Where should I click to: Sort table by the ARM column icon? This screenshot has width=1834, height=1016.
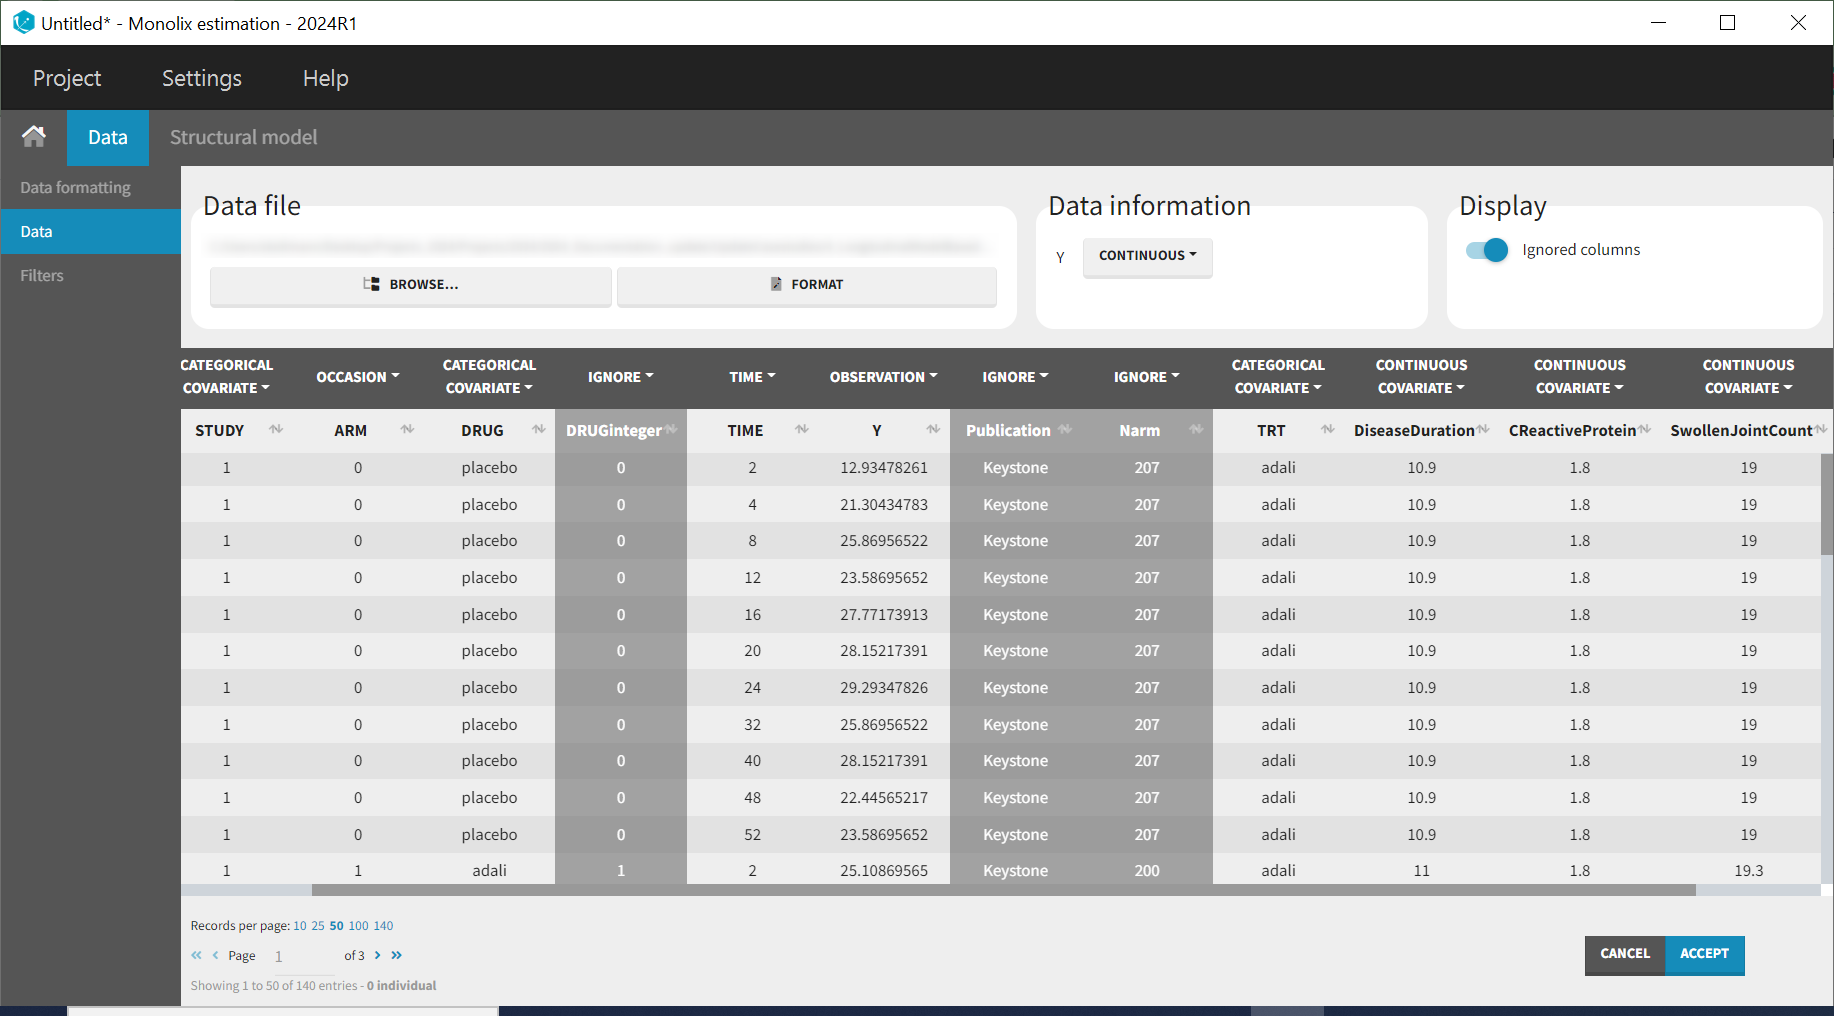point(407,430)
